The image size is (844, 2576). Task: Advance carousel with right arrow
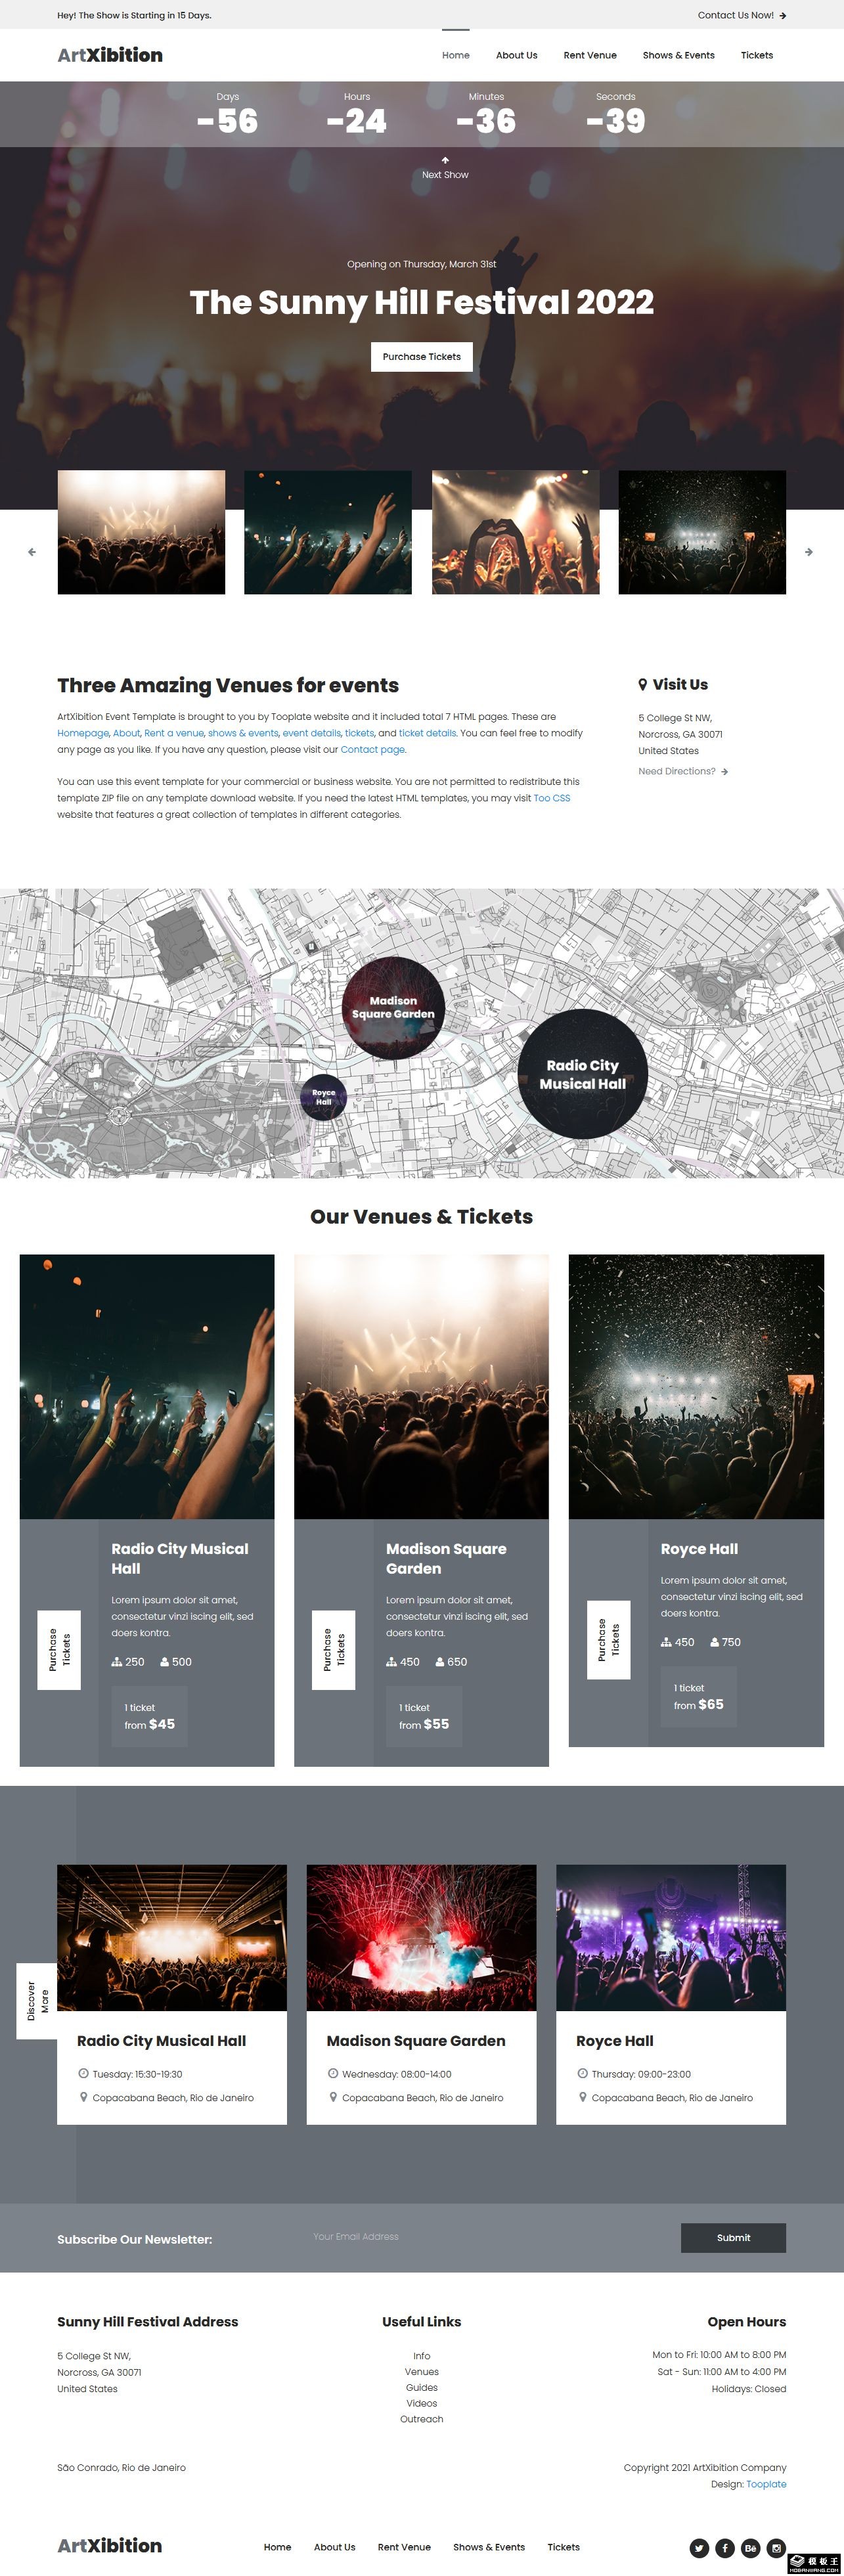click(809, 552)
